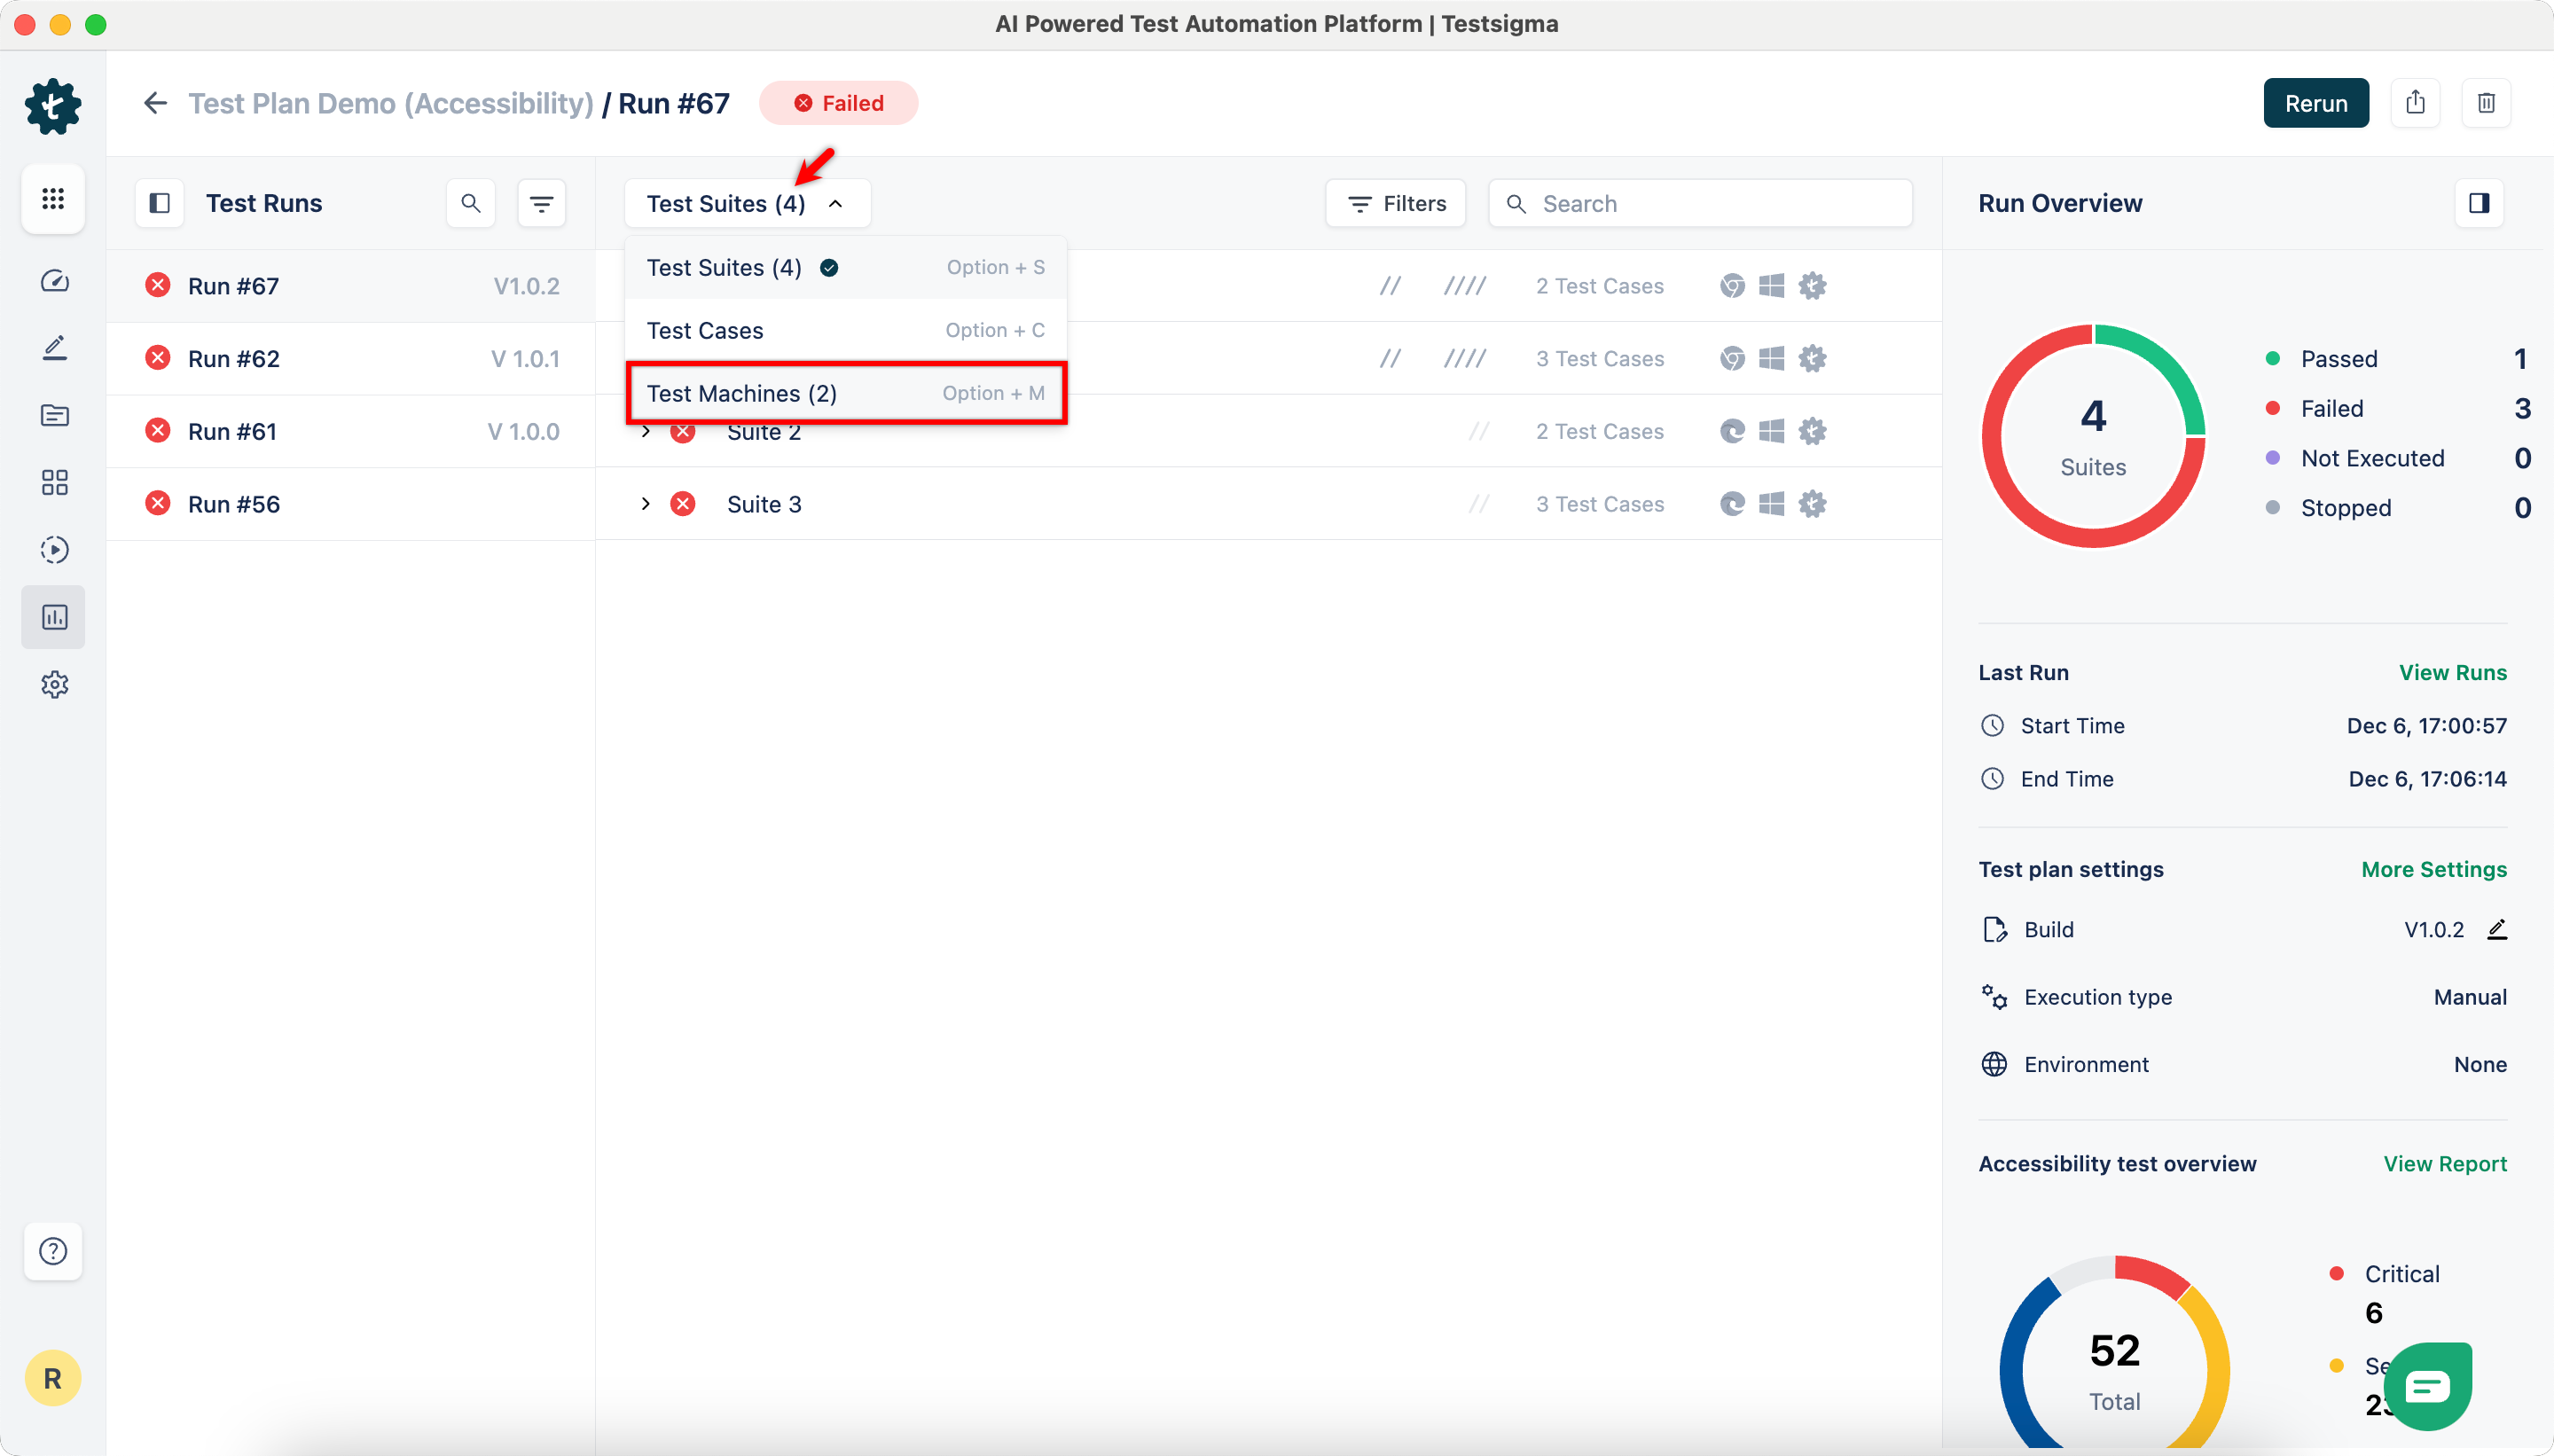Click the Rerun button
Viewport: 2554px width, 1456px height.
click(x=2315, y=103)
